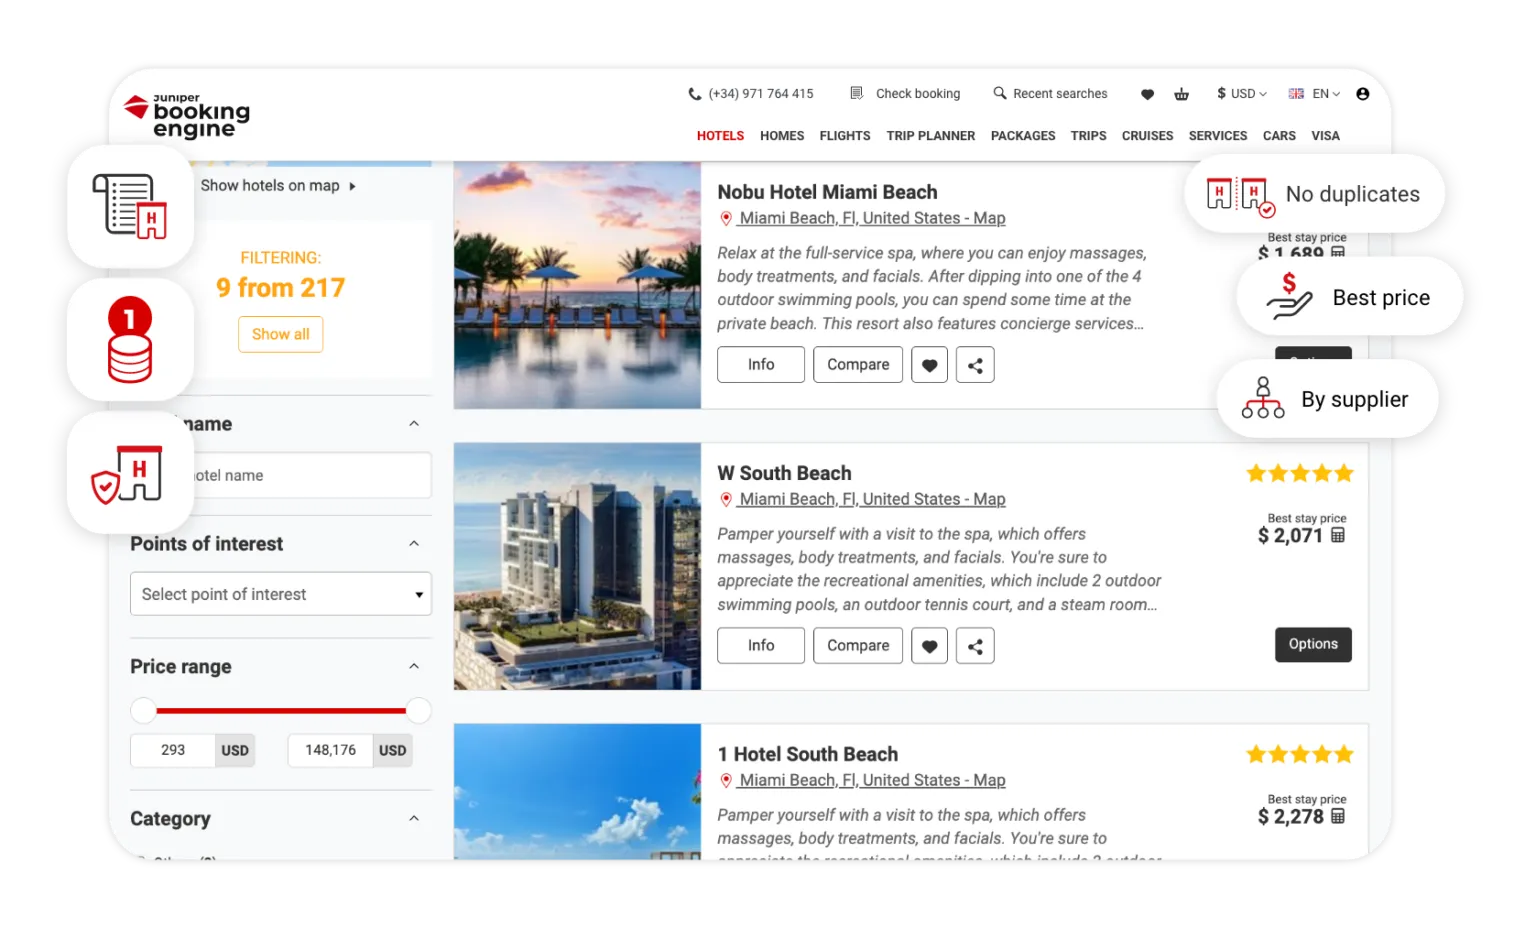Click the W South Beach five-star rating
Image resolution: width=1536 pixels, height=928 pixels.
[x=1300, y=474]
